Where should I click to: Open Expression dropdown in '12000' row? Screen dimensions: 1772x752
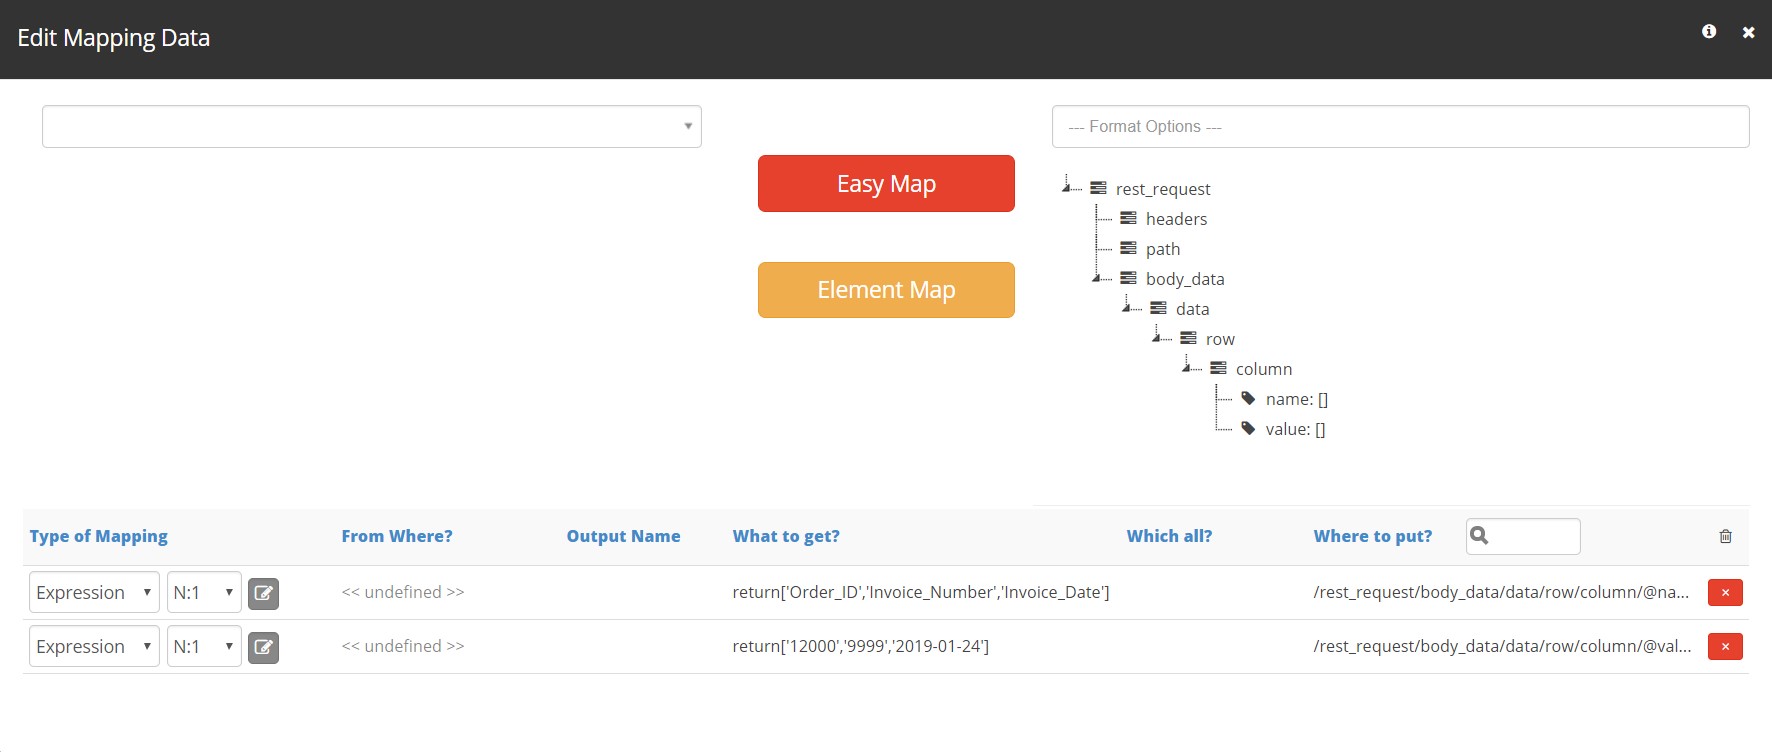point(94,646)
